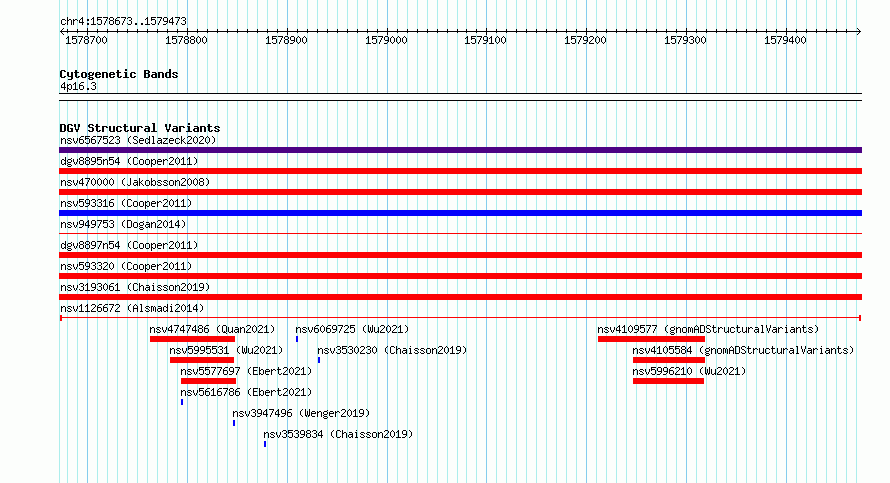Viewport: 890px width, 483px height.
Task: Click ruler position 1579400
Action: pyautogui.click(x=785, y=40)
